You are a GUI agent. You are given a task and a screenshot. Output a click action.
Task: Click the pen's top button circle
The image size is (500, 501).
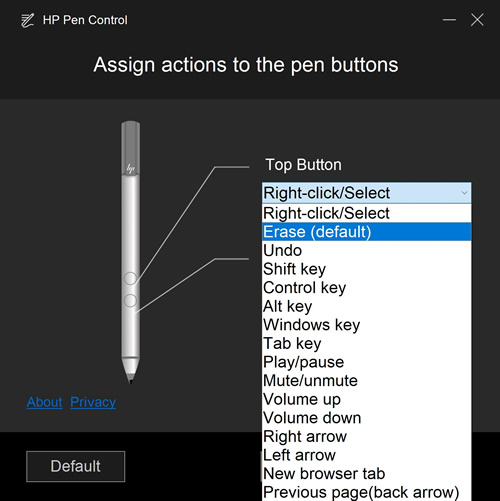(x=130, y=278)
